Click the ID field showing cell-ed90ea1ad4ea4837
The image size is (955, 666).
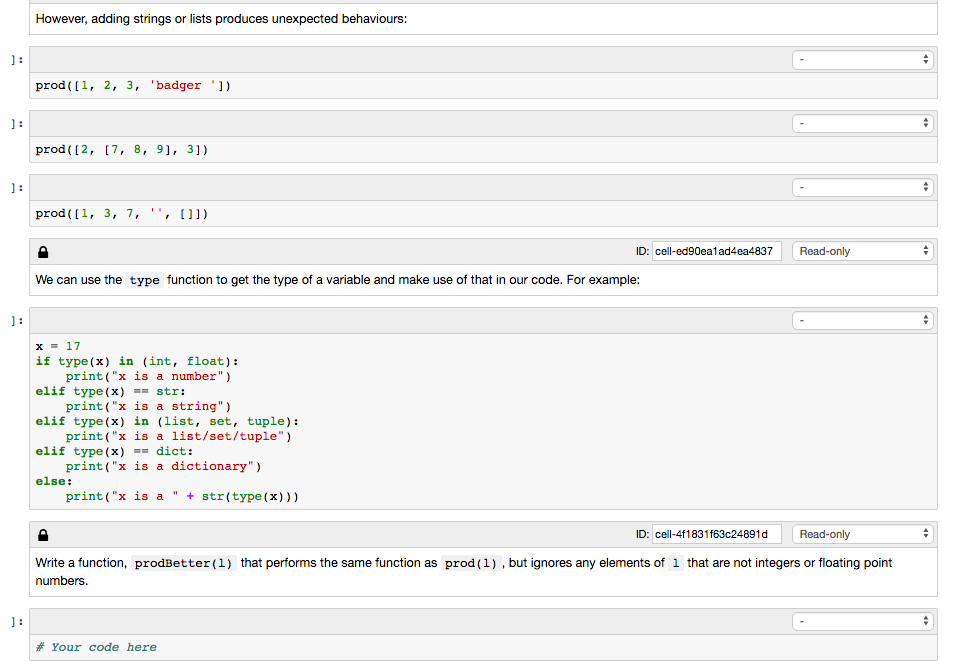pos(715,250)
